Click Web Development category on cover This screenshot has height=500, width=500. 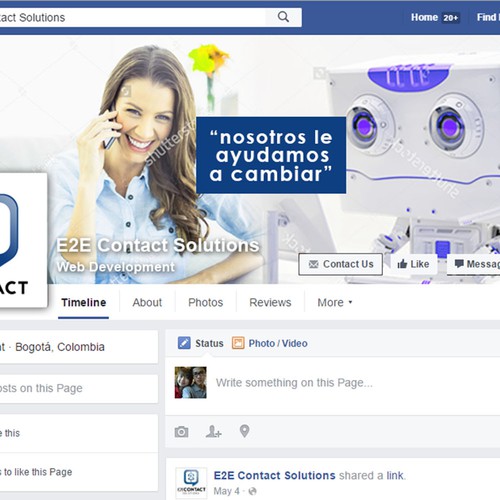115,267
